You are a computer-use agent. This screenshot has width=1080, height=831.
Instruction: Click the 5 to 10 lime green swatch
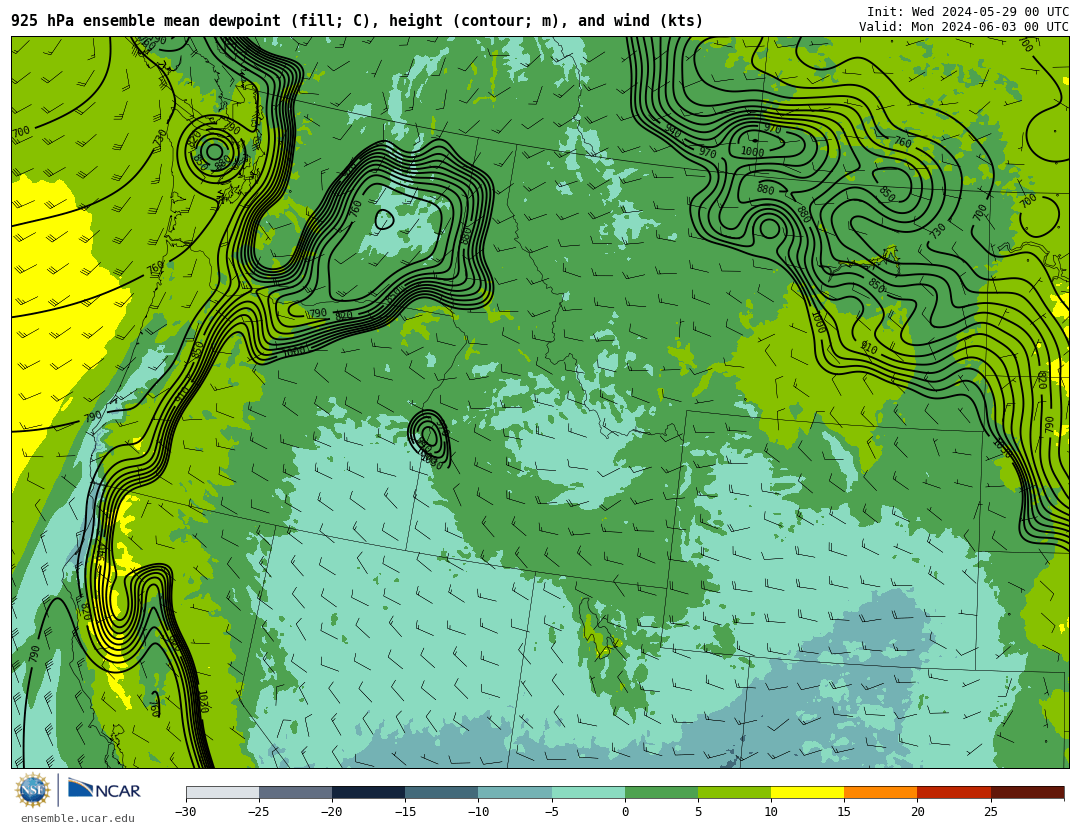tap(734, 792)
